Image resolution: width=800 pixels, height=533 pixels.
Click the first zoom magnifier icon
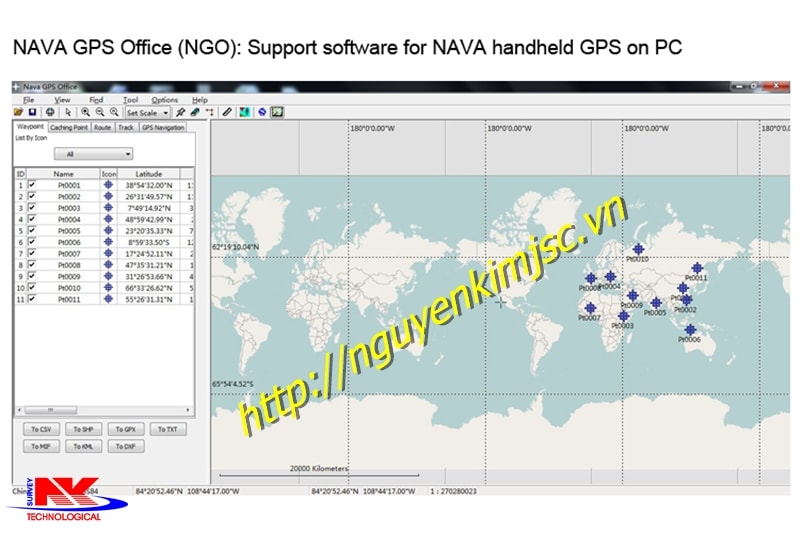pyautogui.click(x=87, y=112)
